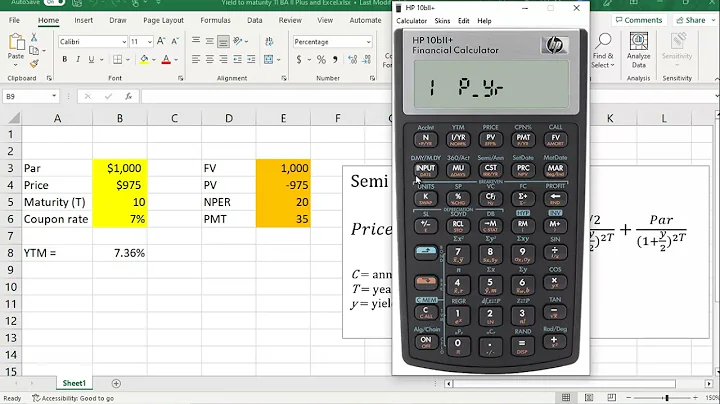
Task: Decrease font size with the small A icon
Action: point(175,41)
